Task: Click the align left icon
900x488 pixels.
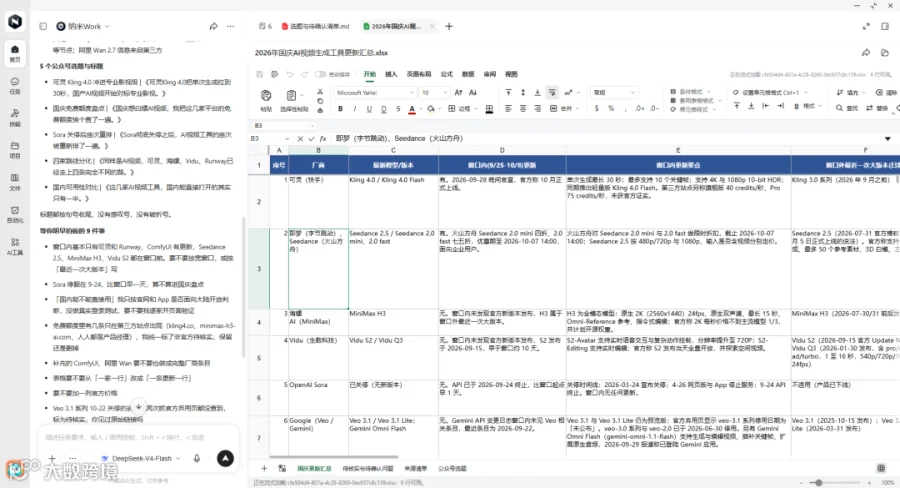Action: pyautogui.click(x=508, y=109)
